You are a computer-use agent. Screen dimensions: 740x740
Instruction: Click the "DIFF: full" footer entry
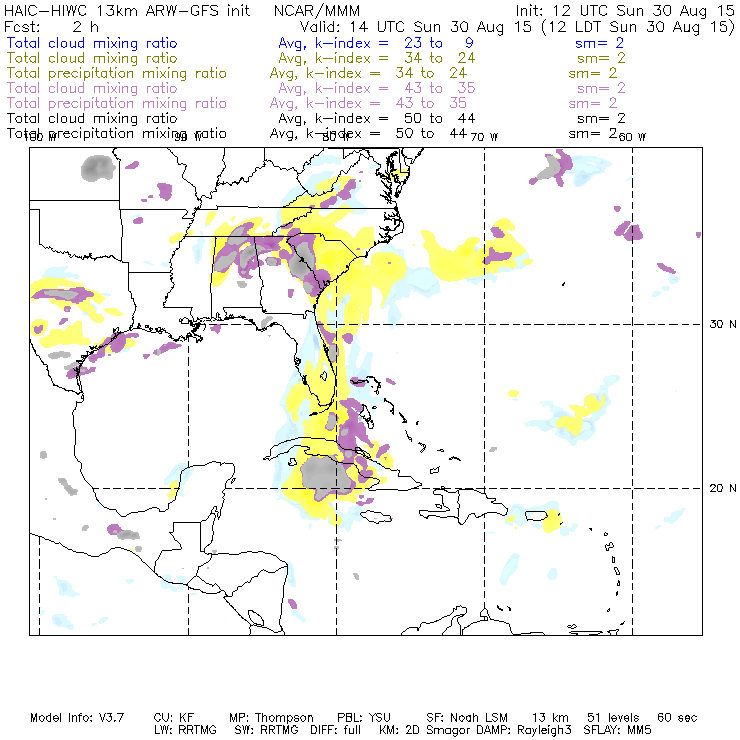click(x=335, y=730)
